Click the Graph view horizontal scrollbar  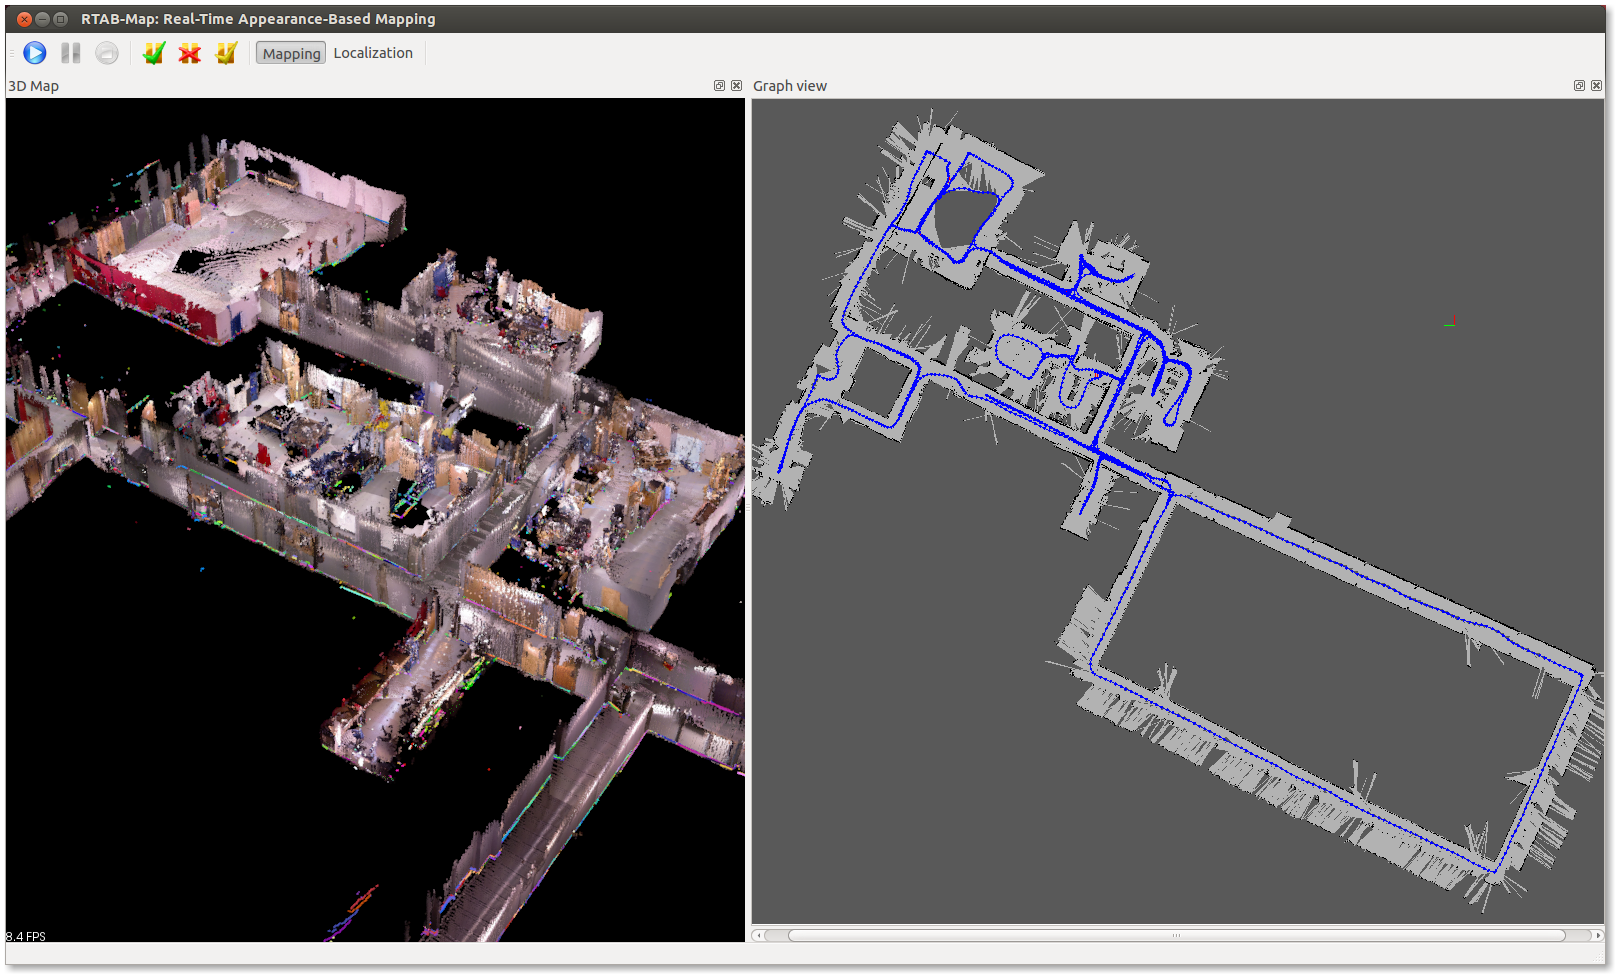pyautogui.click(x=1176, y=936)
